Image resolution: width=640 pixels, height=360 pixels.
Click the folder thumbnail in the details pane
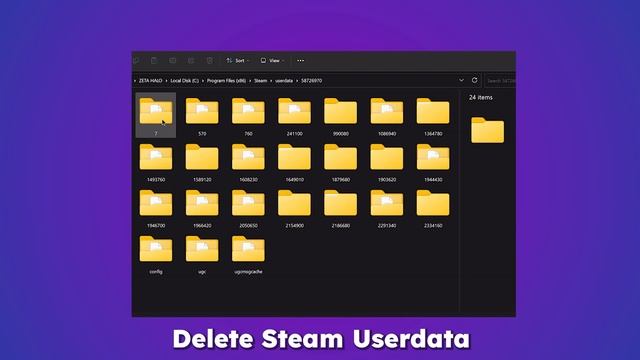[487, 130]
